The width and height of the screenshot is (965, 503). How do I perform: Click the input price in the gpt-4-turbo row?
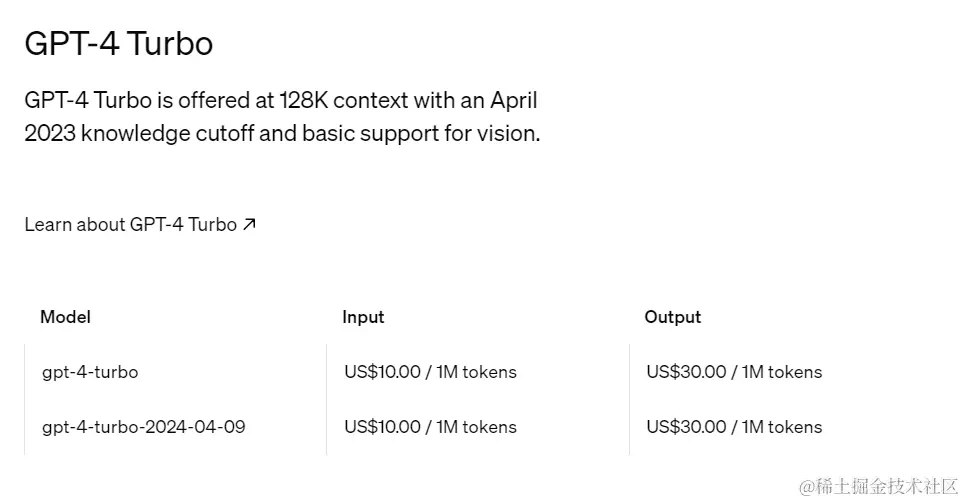coord(430,372)
